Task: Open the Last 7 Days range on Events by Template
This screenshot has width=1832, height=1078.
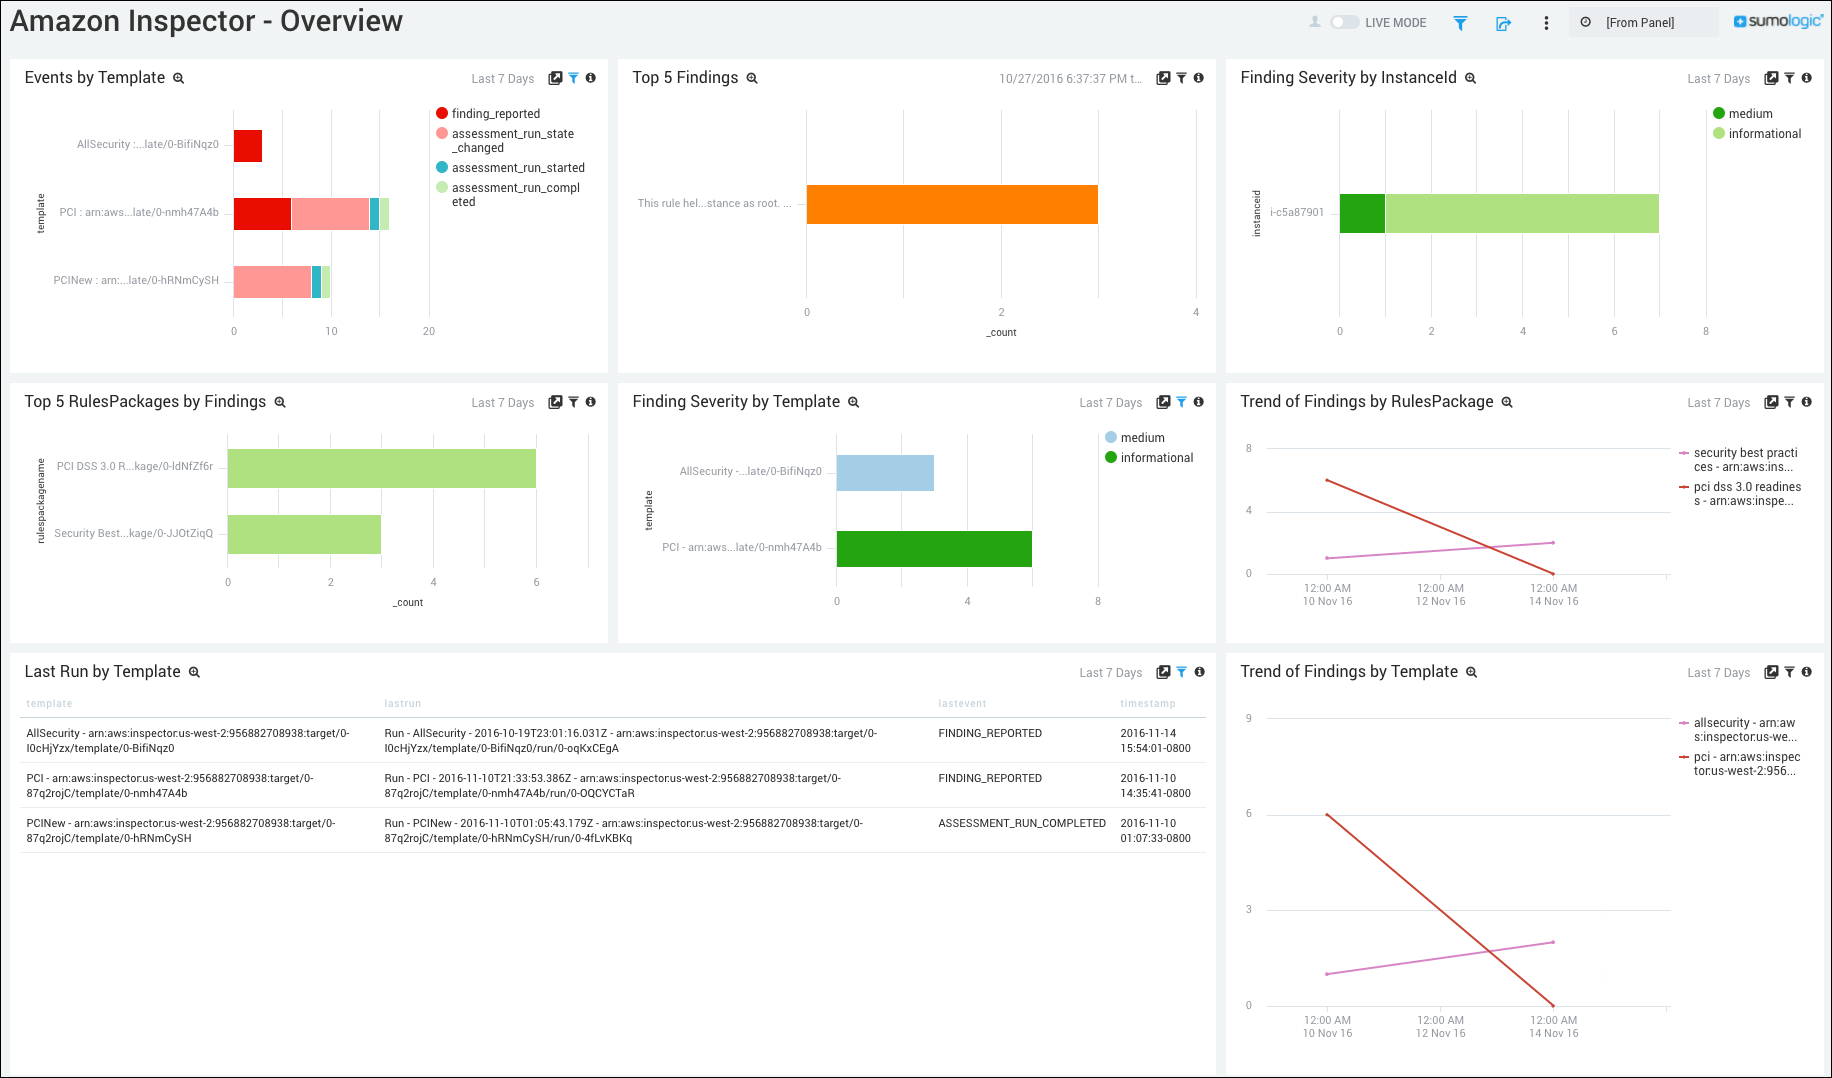Action: pyautogui.click(x=502, y=78)
